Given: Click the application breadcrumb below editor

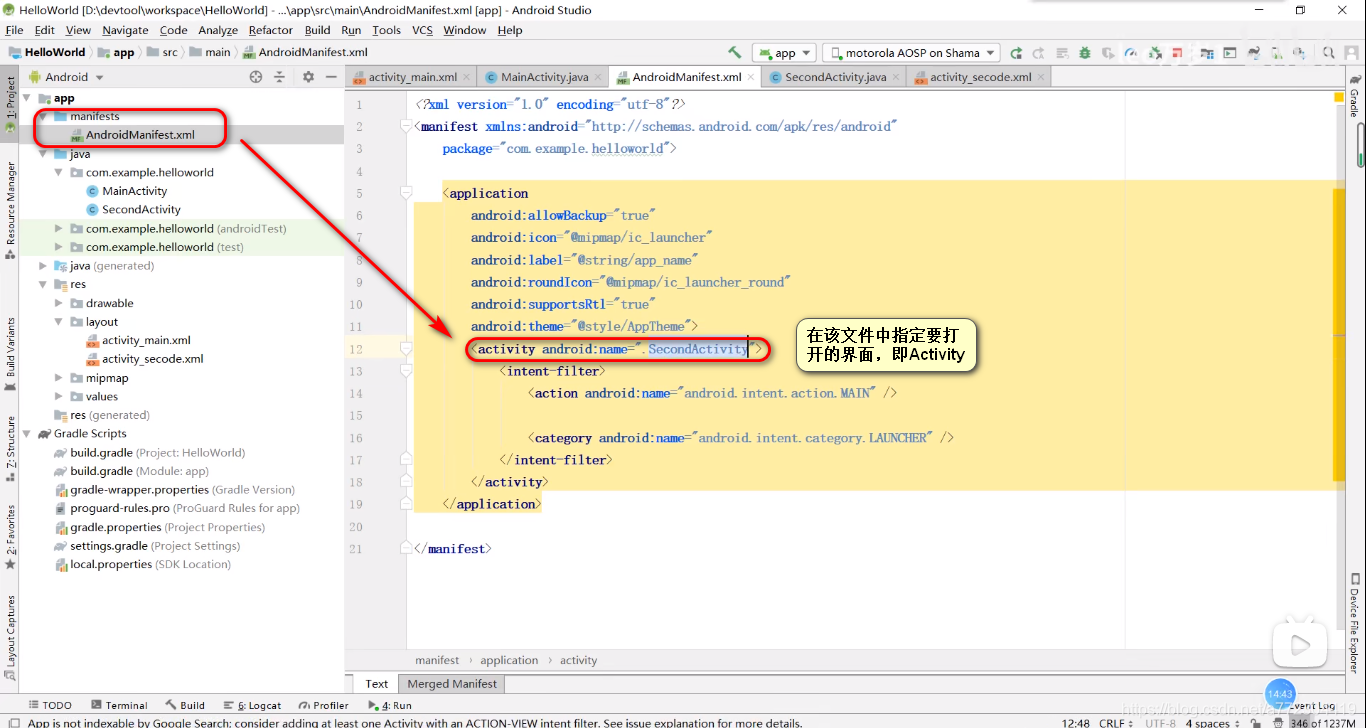Looking at the screenshot, I should point(509,660).
